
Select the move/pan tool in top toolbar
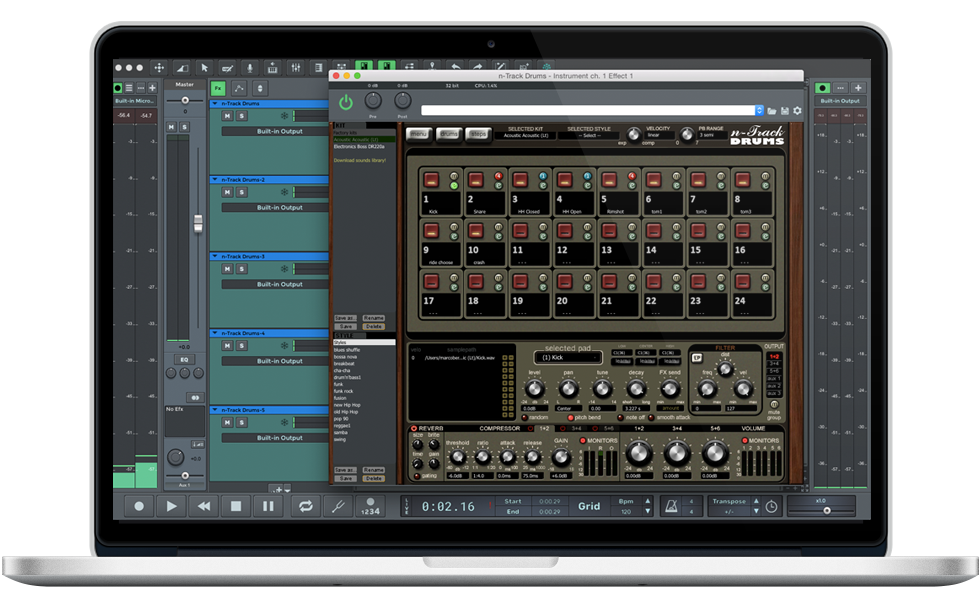(x=159, y=67)
